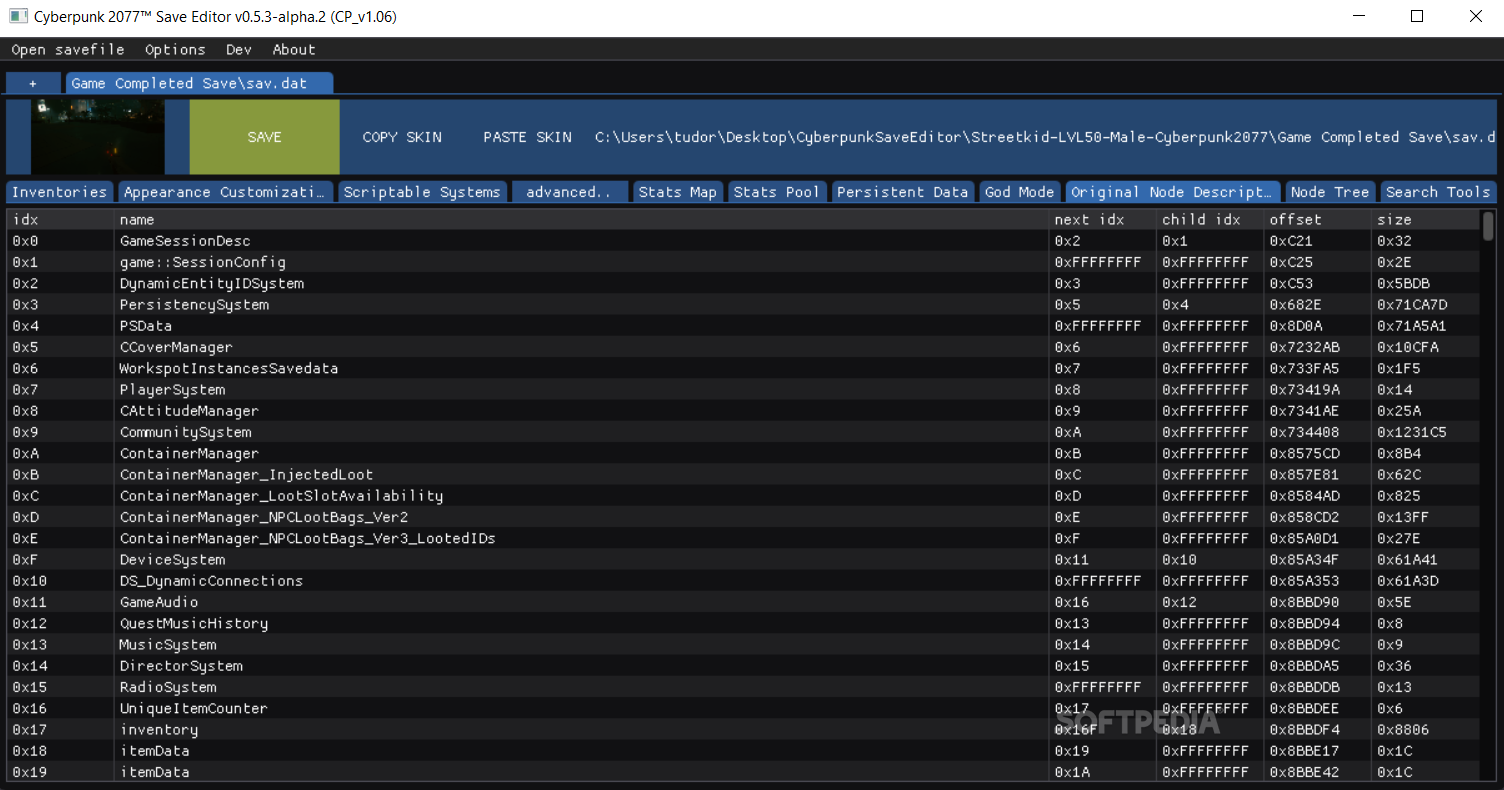Select the MusicSystem row name
The height and width of the screenshot is (790, 1504).
[x=168, y=644]
